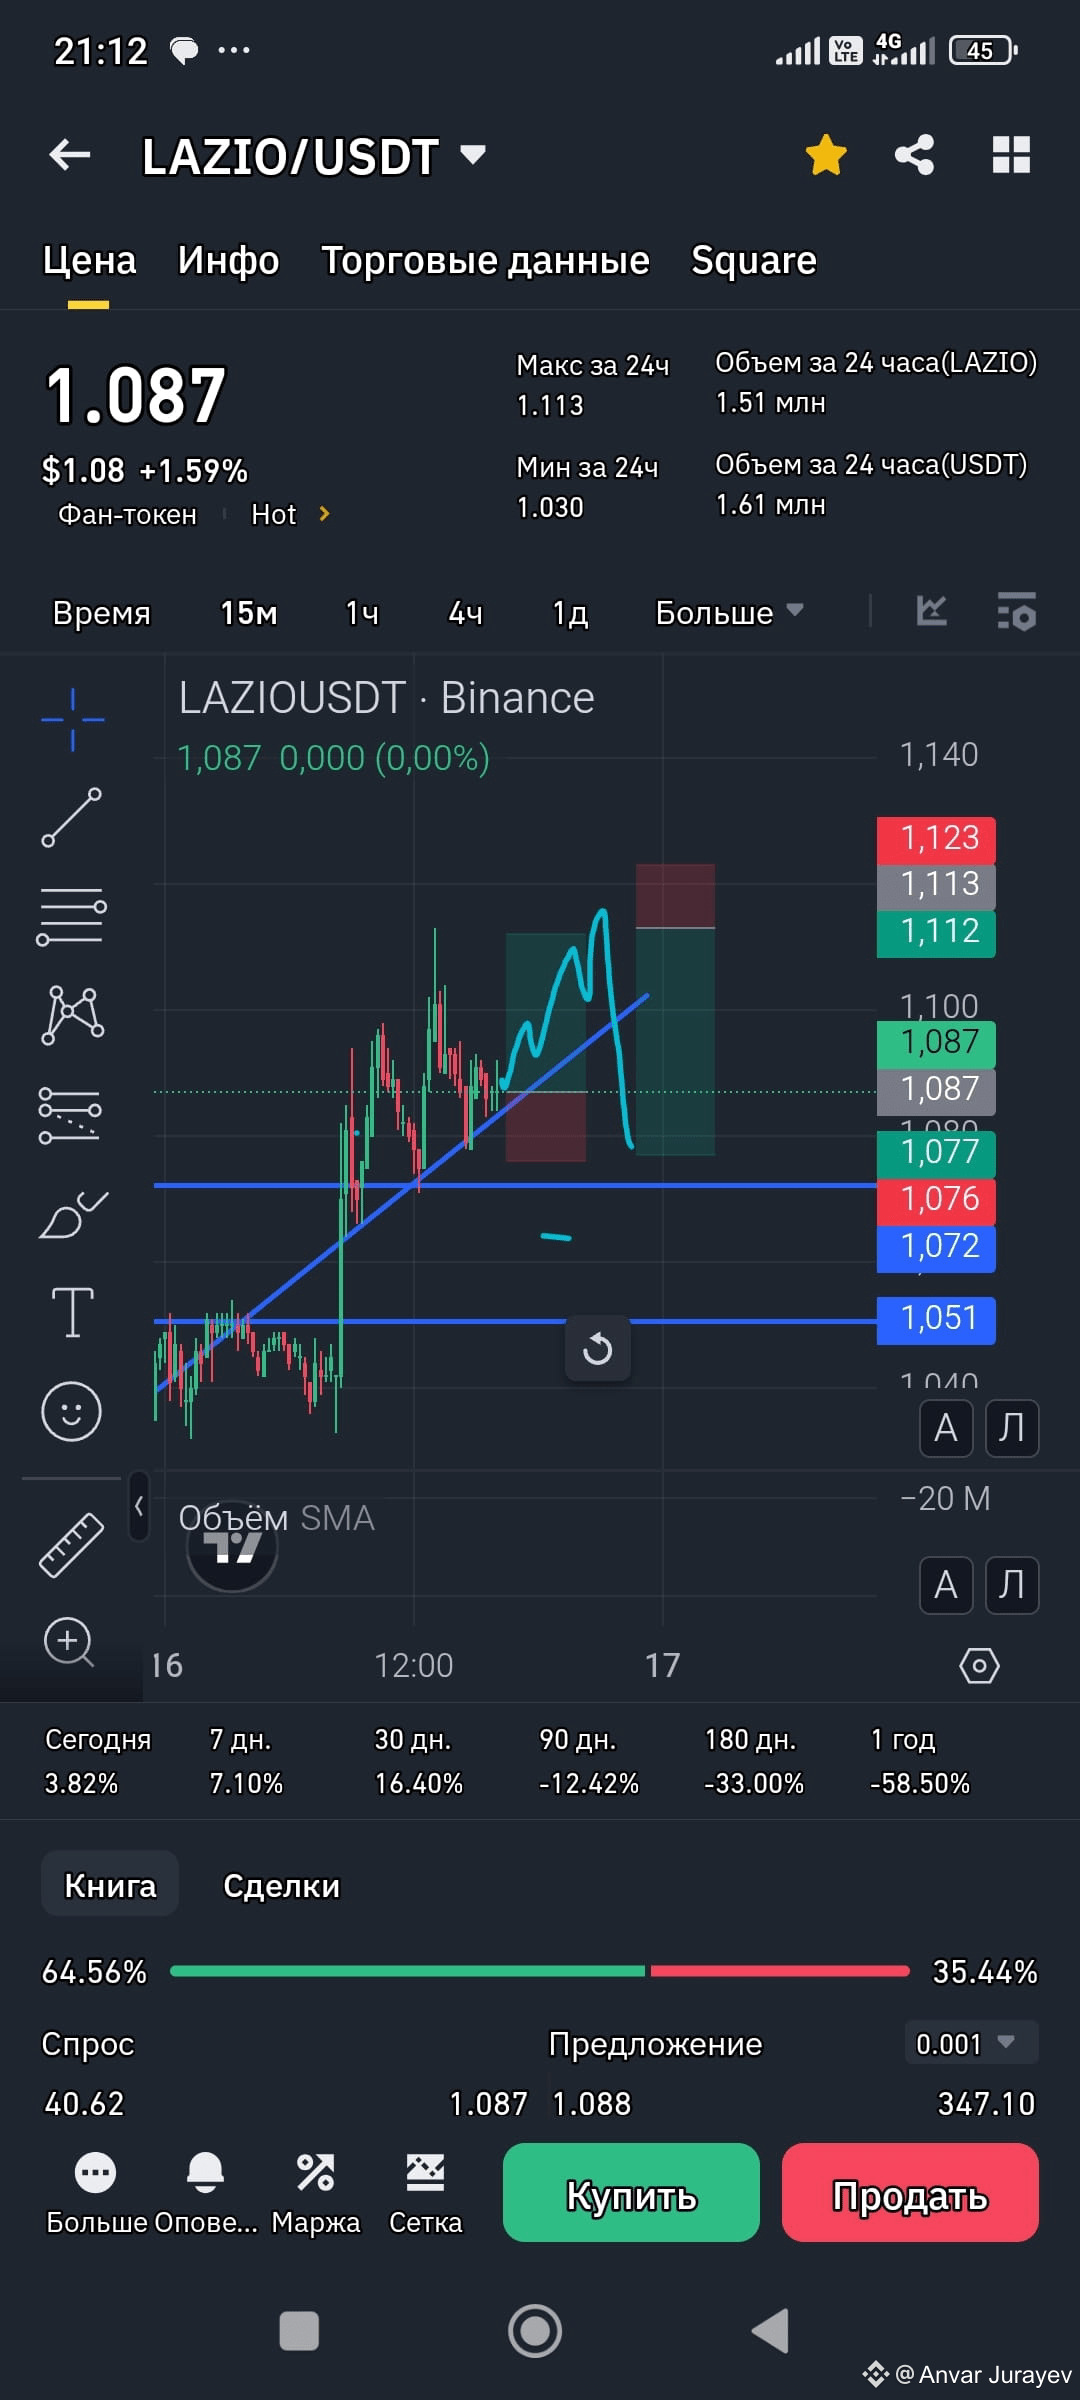Select the pattern drawing tool
The height and width of the screenshot is (2400, 1080).
[72, 1014]
